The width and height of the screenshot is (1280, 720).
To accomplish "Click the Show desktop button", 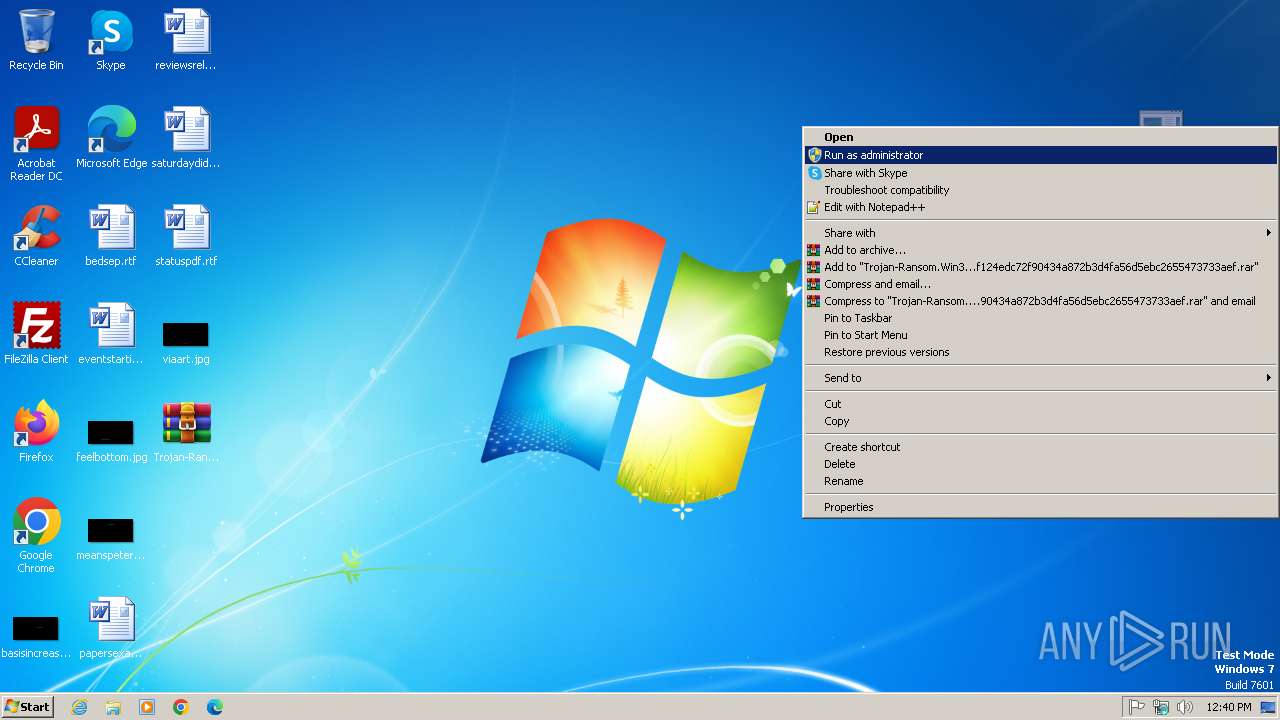I will point(1268,707).
